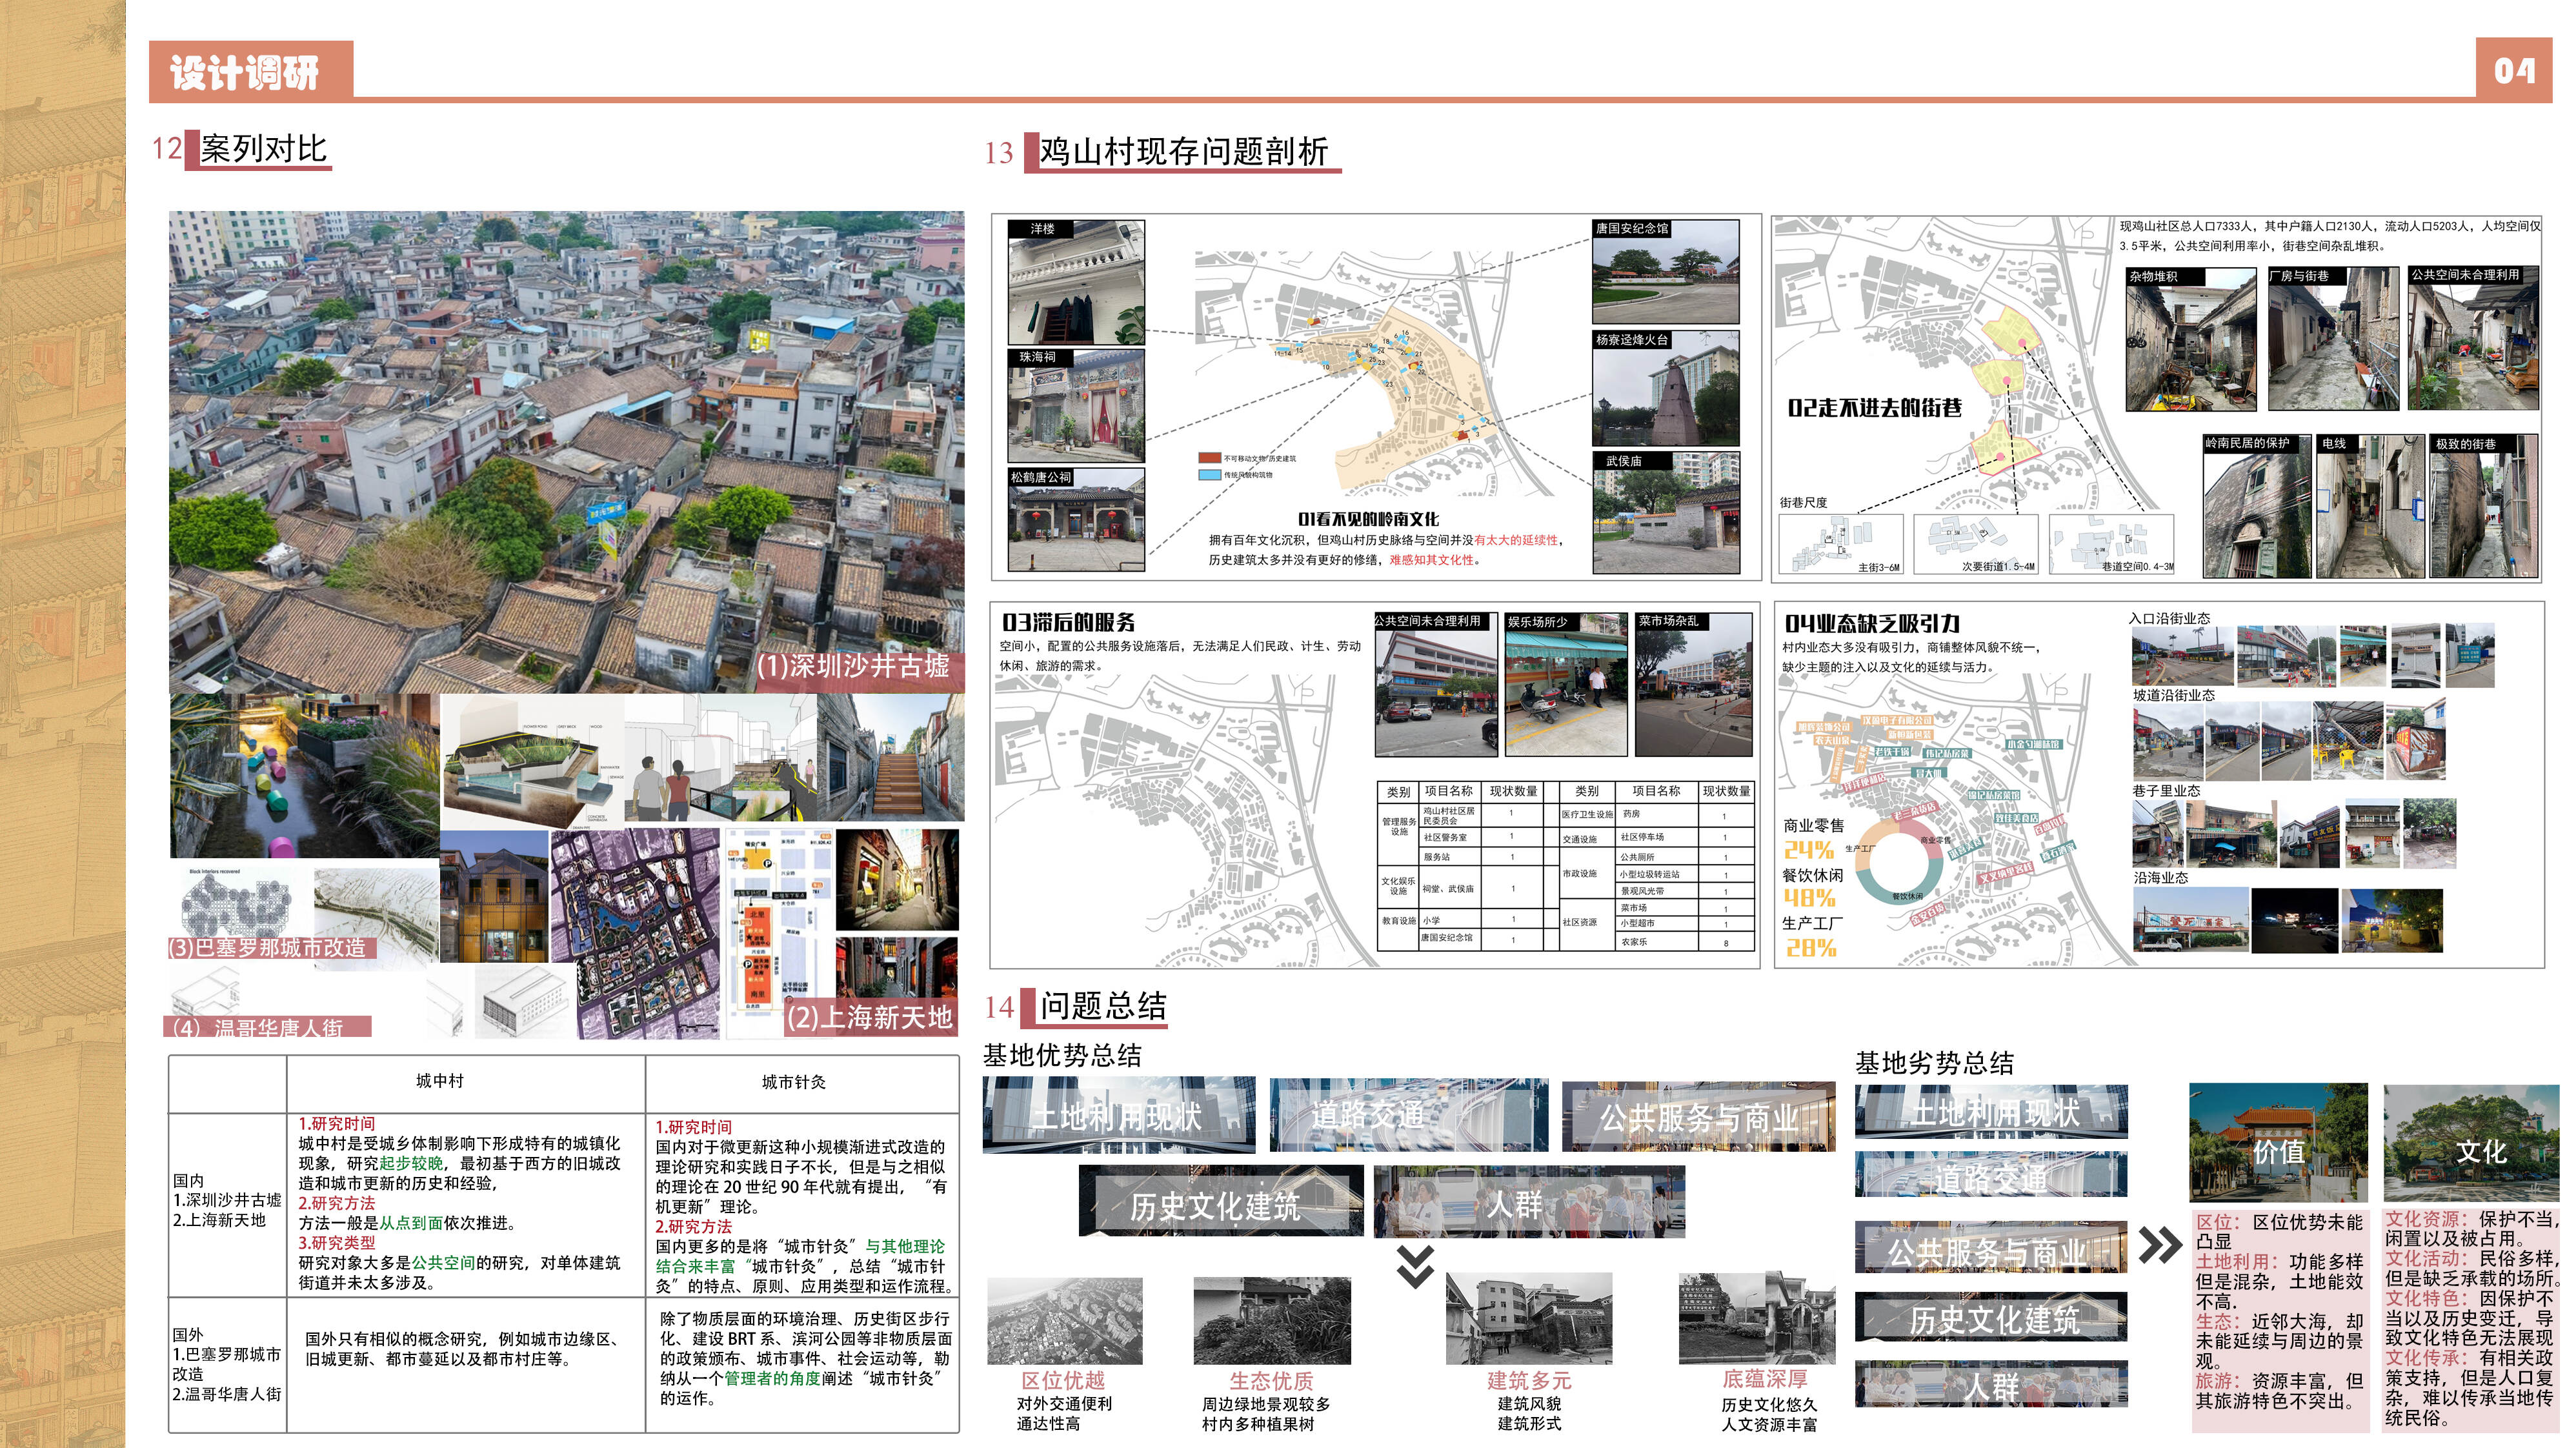
Task: Click the 巷道空间0.4~3M street scale diagram
Action: tap(2111, 544)
